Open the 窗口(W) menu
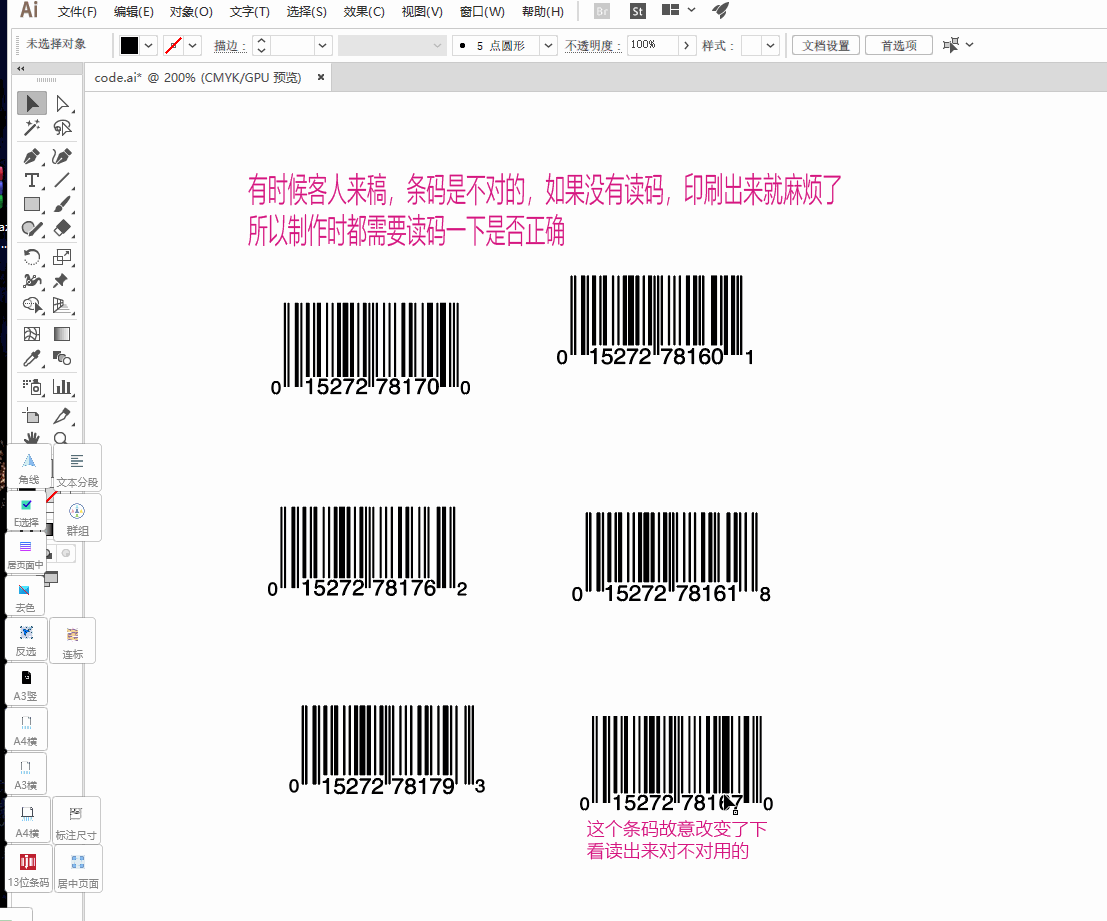 click(482, 11)
